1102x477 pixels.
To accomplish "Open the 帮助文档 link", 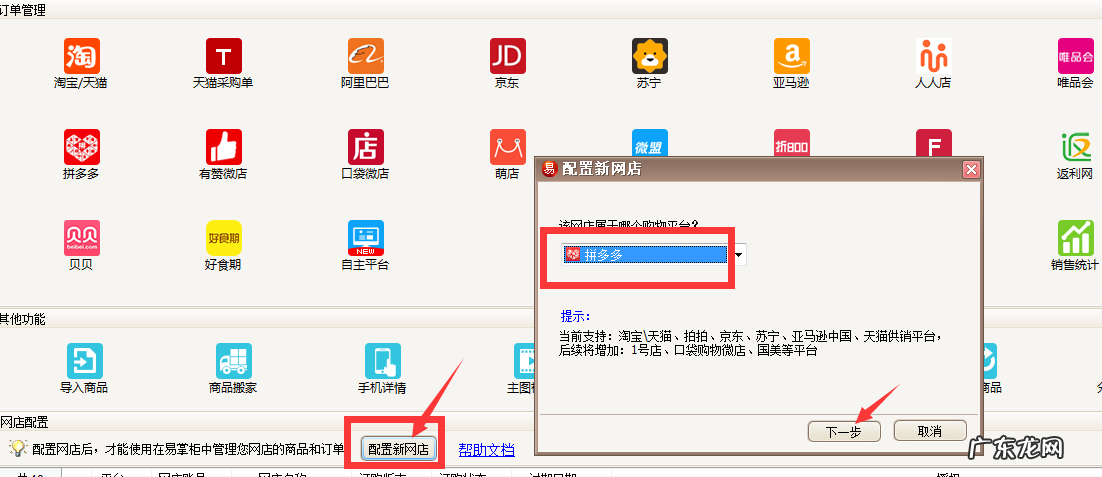I will coord(486,450).
